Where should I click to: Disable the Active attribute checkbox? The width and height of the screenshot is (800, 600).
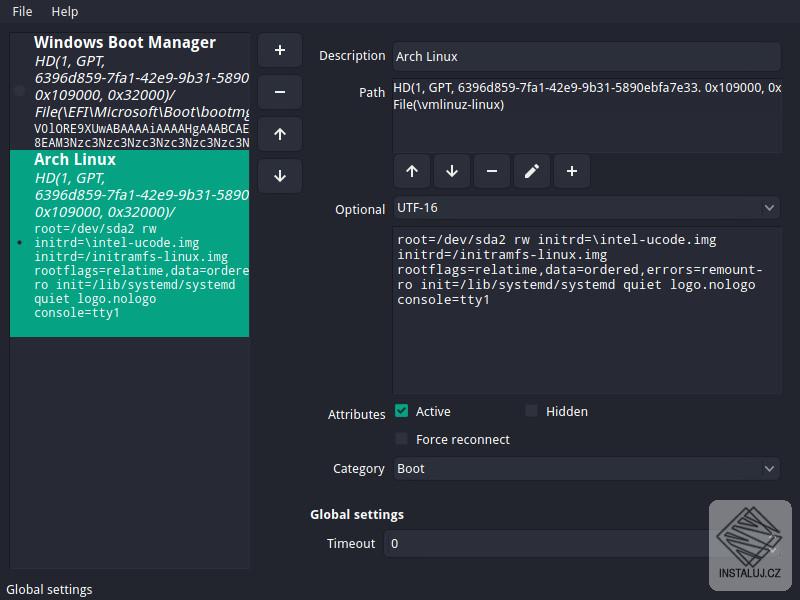402,411
